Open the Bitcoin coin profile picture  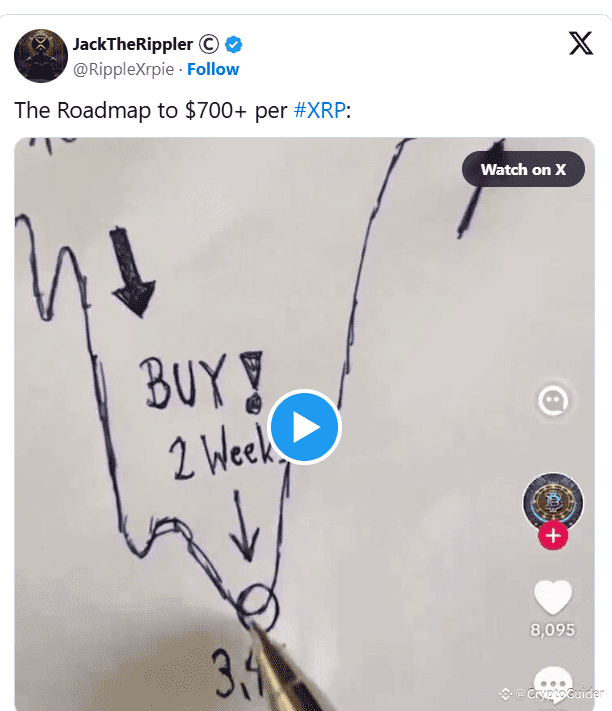click(553, 502)
